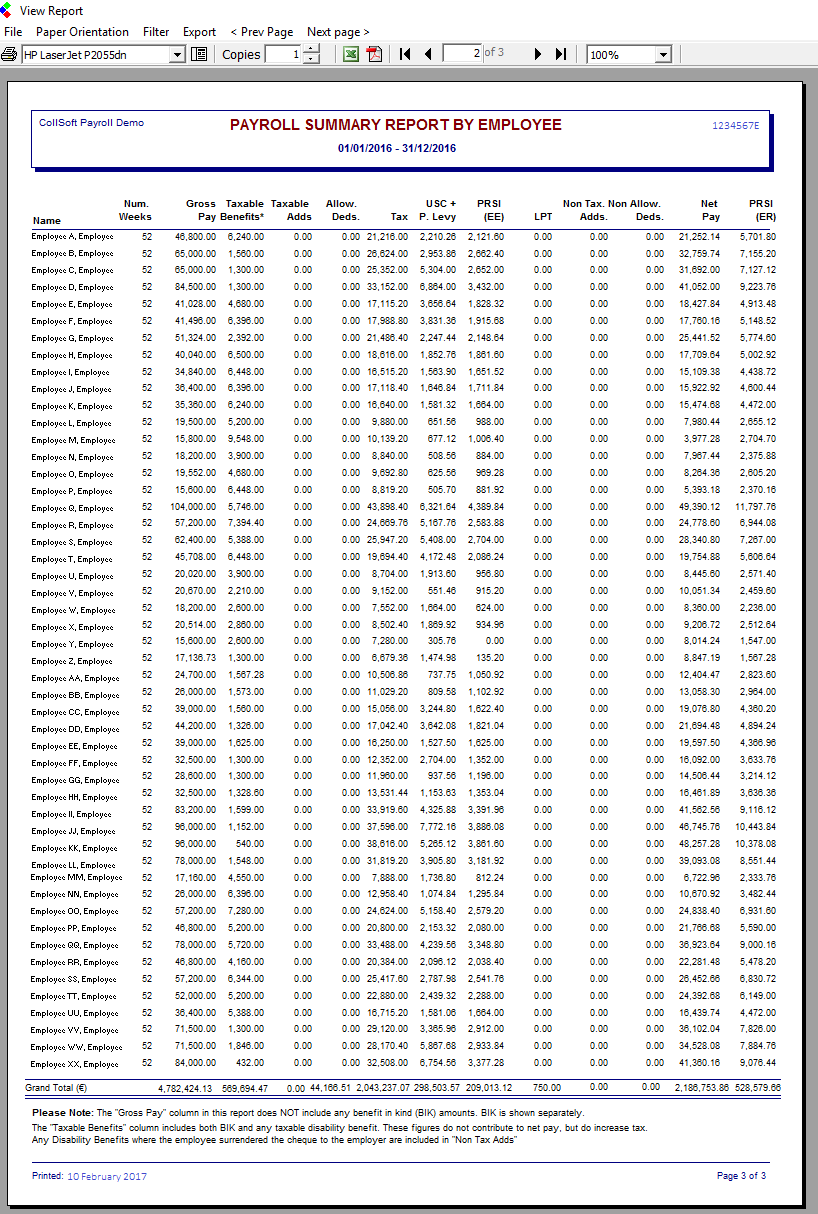
Task: Open the Export menu
Action: [199, 32]
